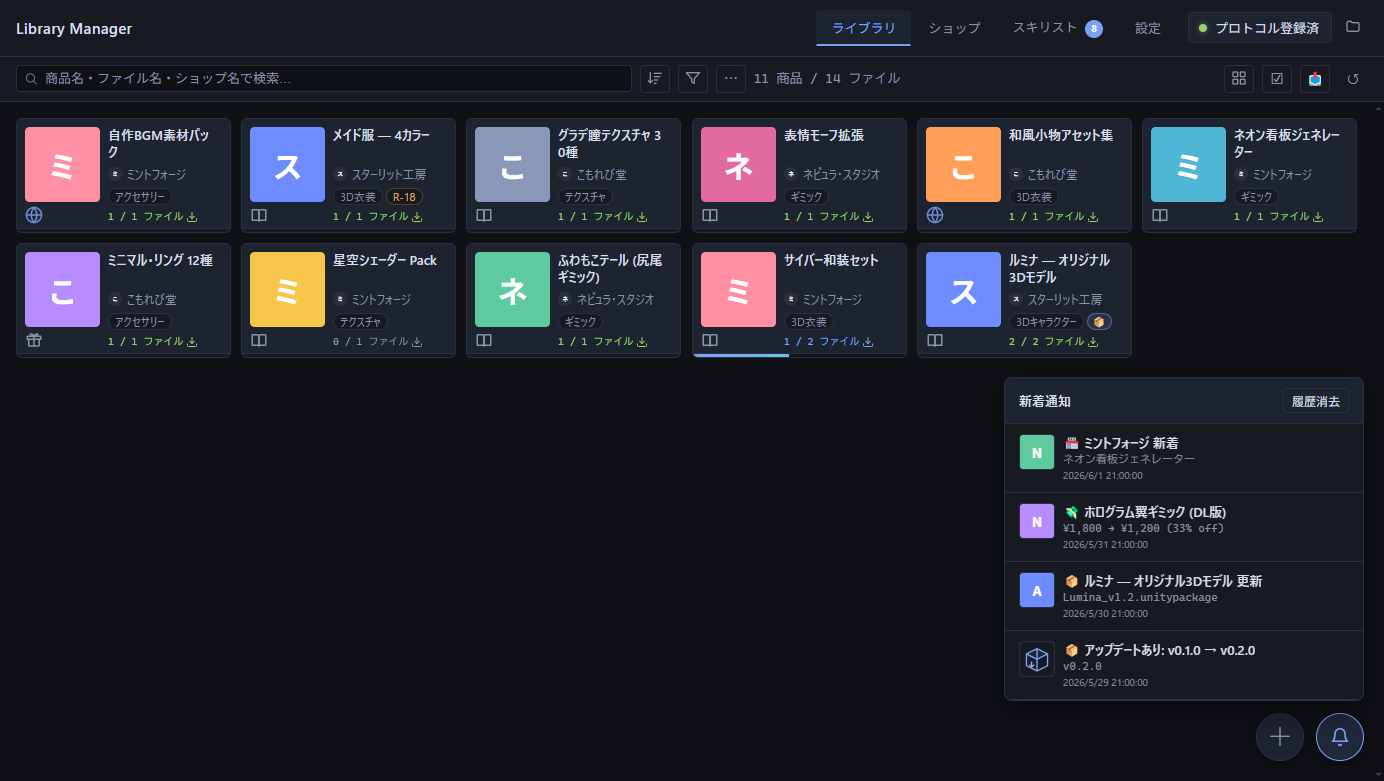Click the box icon of アップデートあり notification

1037,659
